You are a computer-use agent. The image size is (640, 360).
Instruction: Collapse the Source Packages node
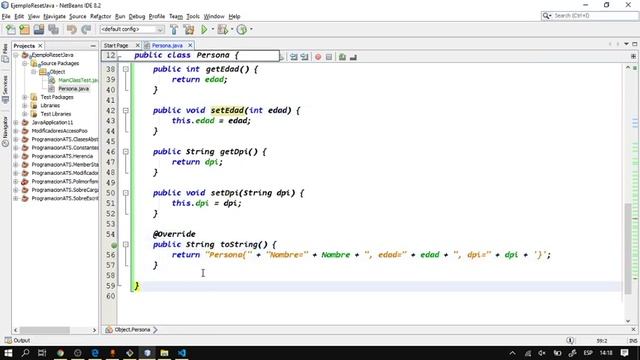coord(25,63)
